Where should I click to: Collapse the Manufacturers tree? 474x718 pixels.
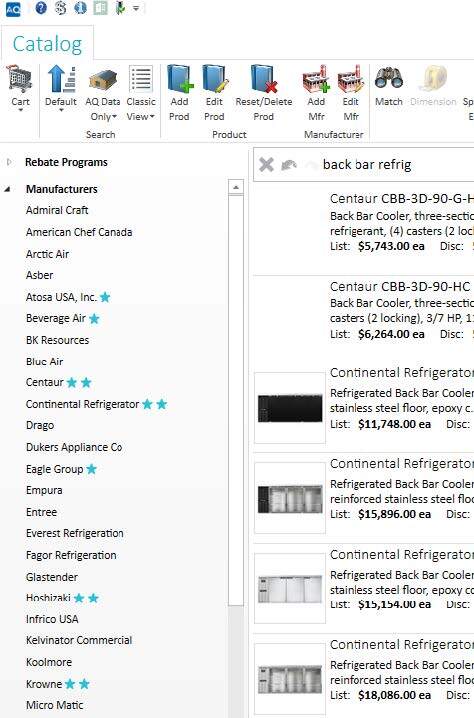tap(7, 189)
